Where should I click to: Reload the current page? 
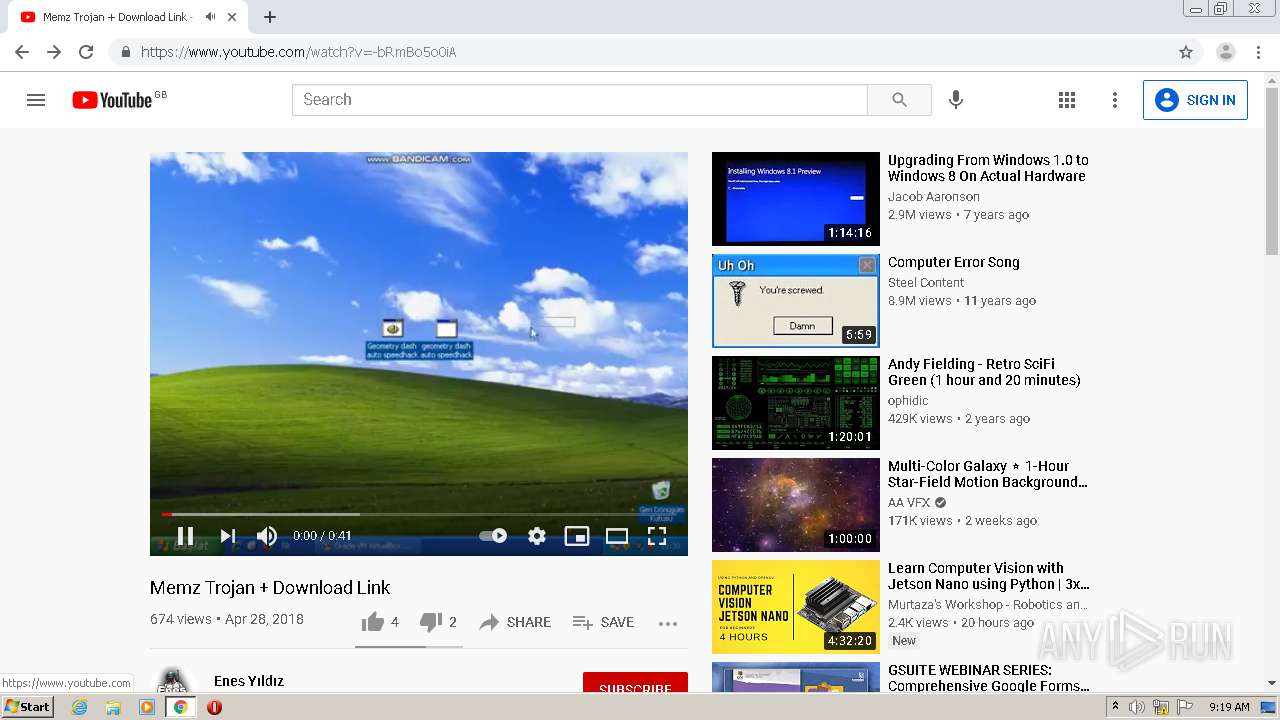point(86,52)
